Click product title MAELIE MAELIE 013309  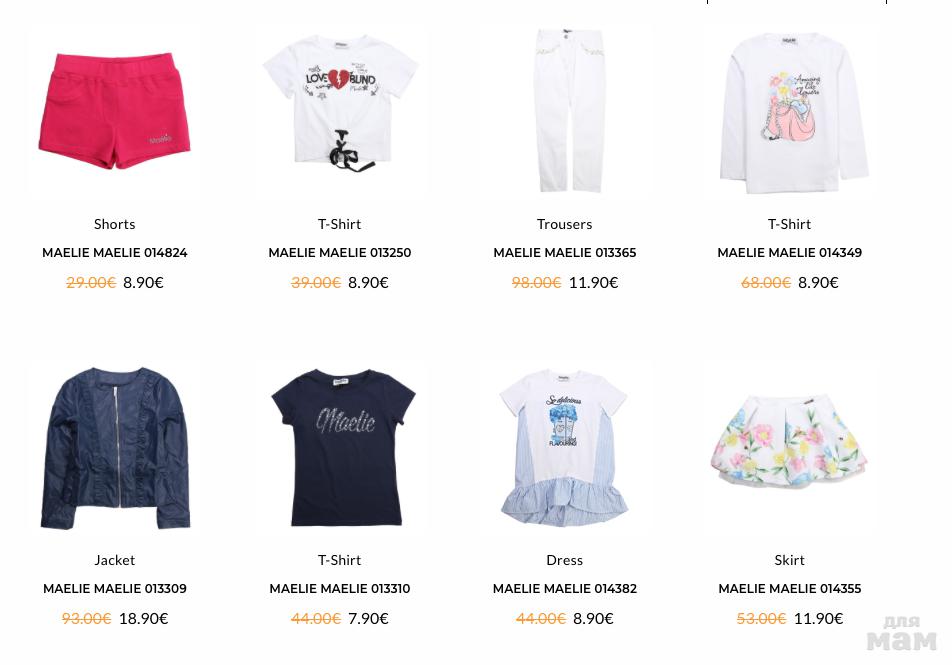[x=114, y=588]
